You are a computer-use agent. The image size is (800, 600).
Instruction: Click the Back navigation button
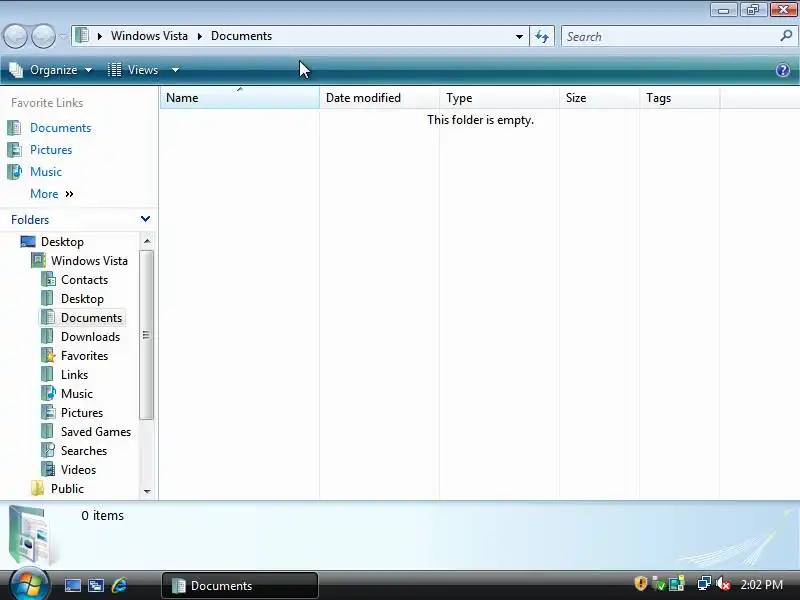15,36
